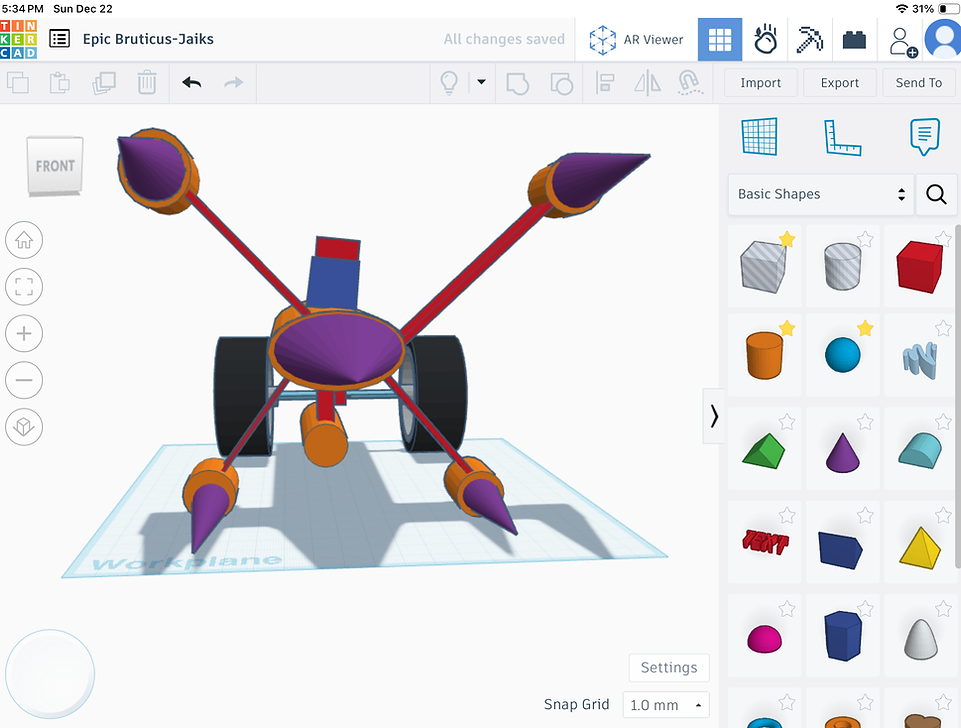This screenshot has height=728, width=961.
Task: Group the selected shapes
Action: tap(518, 83)
